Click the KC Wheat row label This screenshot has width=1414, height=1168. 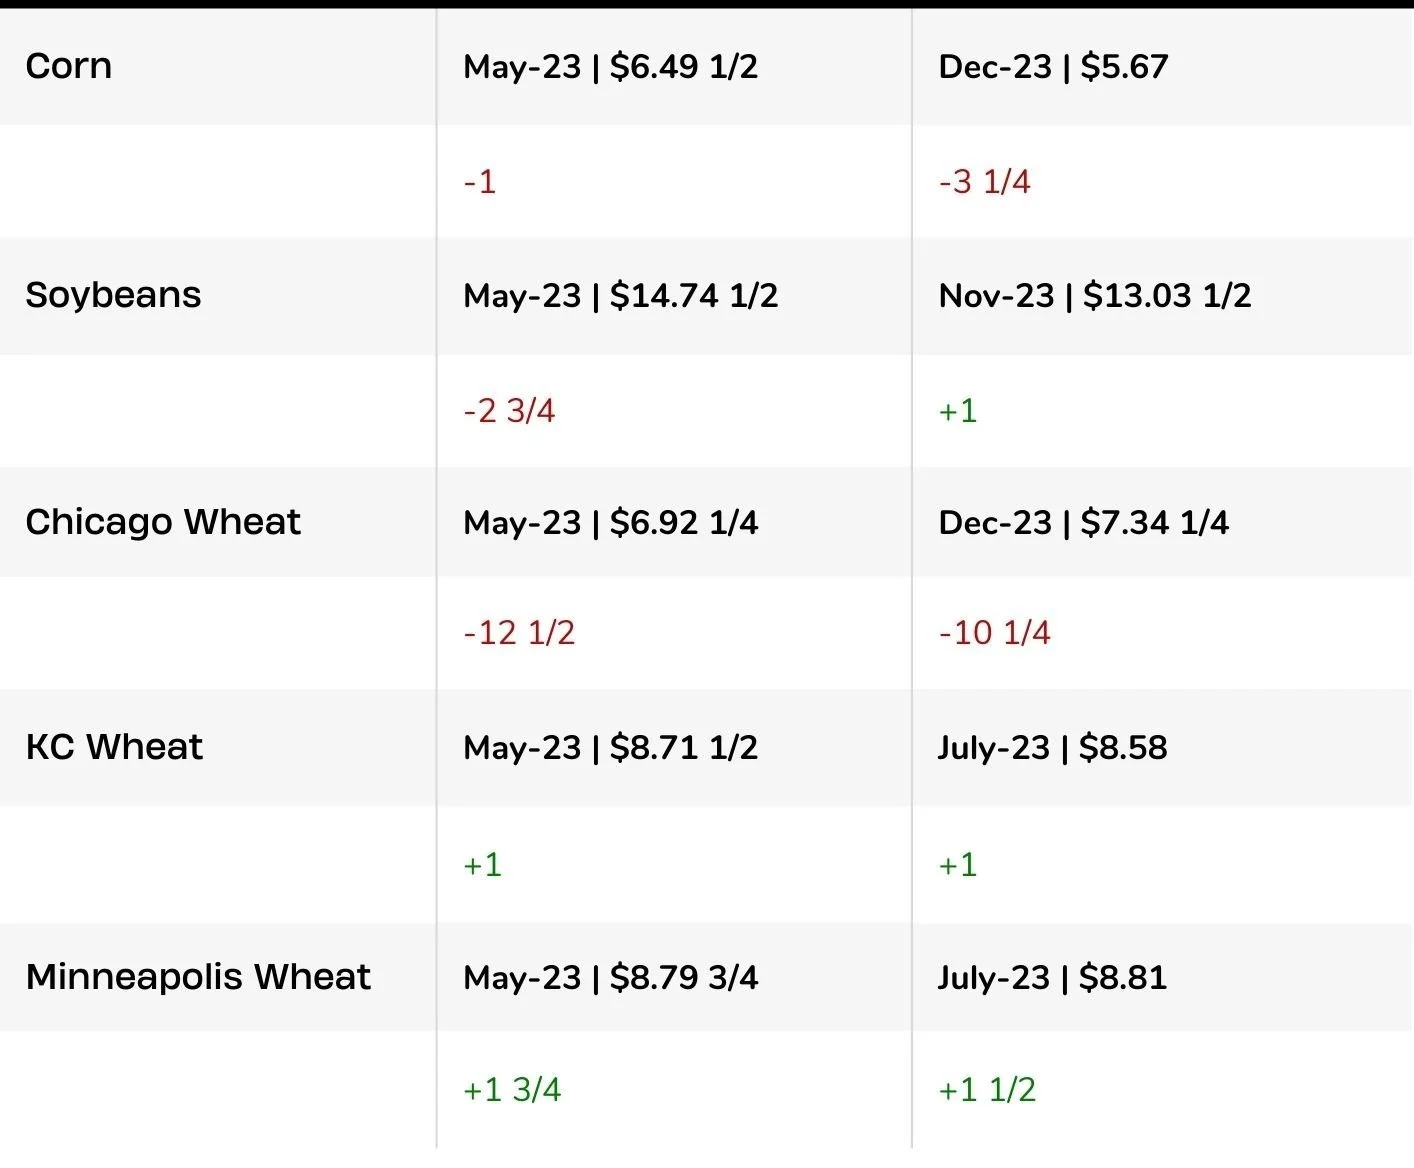[x=114, y=747]
